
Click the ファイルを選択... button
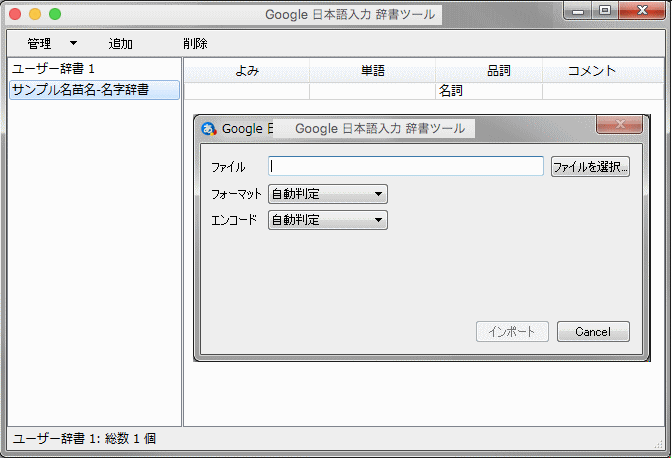click(590, 166)
